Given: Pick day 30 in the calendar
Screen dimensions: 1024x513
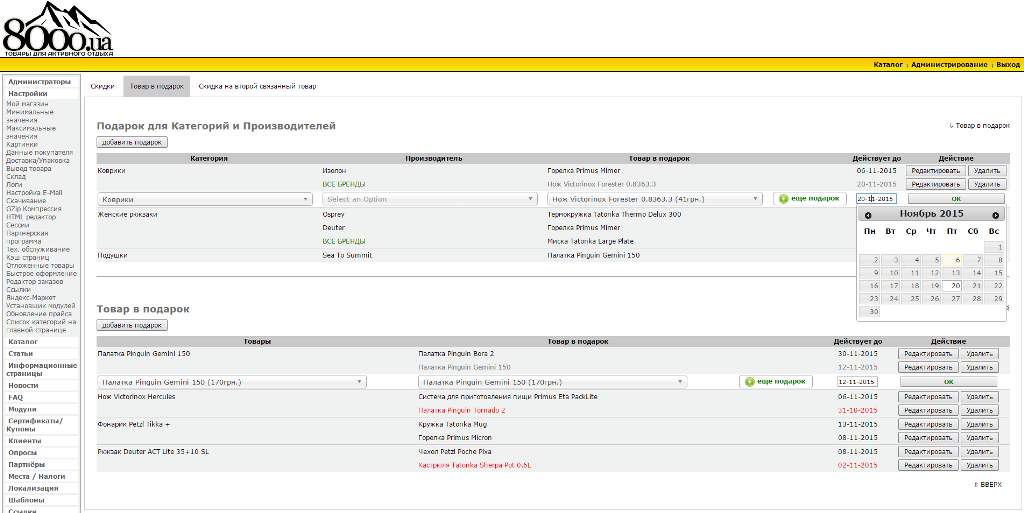Looking at the screenshot, I should click(x=870, y=312).
